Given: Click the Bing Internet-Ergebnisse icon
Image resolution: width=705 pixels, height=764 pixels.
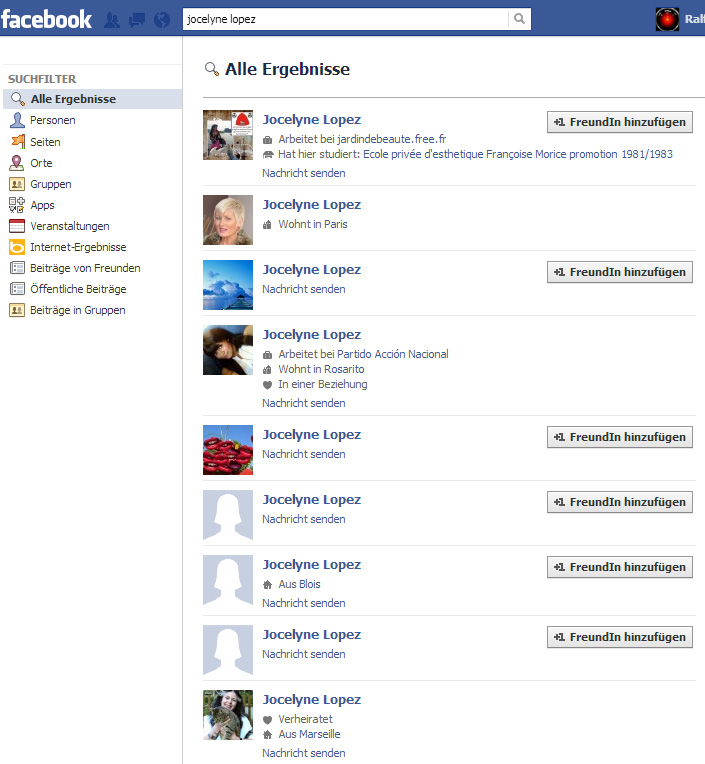Looking at the screenshot, I should 17,247.
